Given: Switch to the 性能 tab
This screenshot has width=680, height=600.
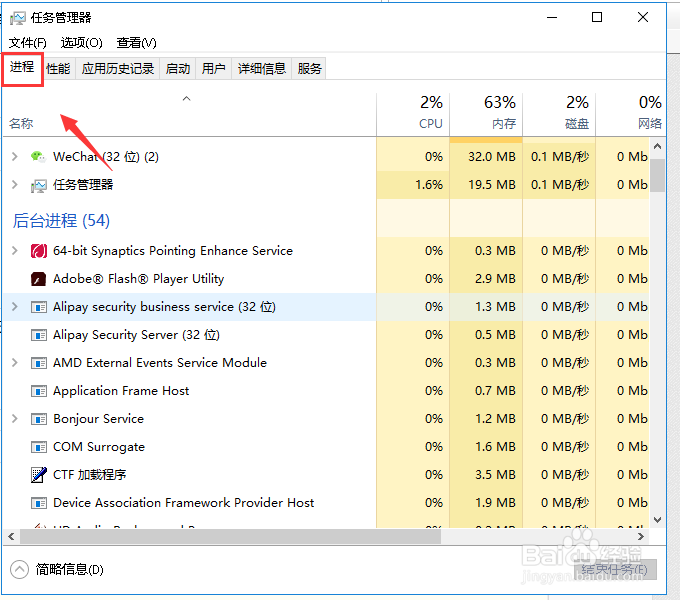Looking at the screenshot, I should coord(58,68).
